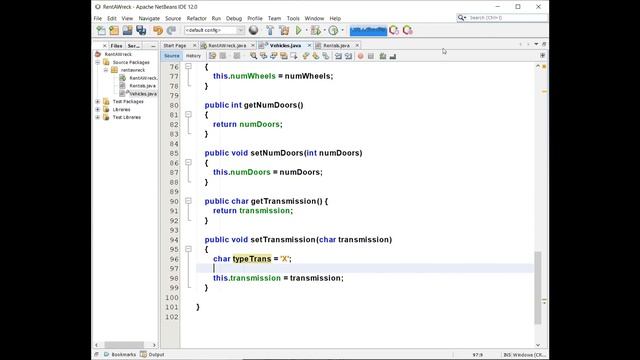Stop macro recording with the gray square icon
Image resolution: width=640 pixels, height=360 pixels.
click(371, 56)
